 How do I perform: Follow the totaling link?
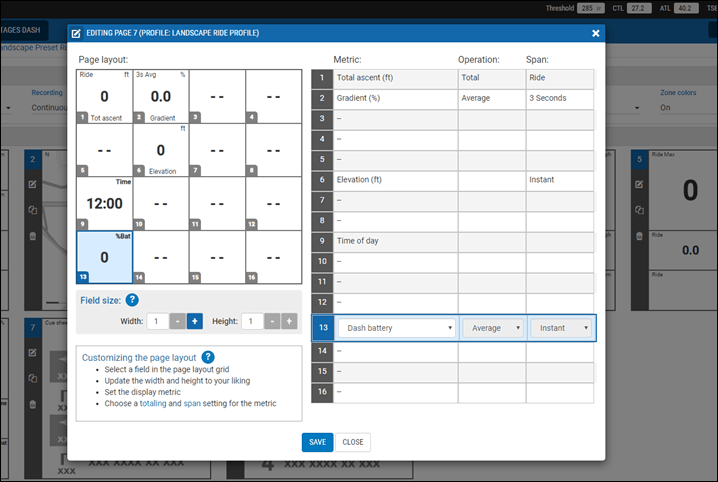[x=153, y=403]
